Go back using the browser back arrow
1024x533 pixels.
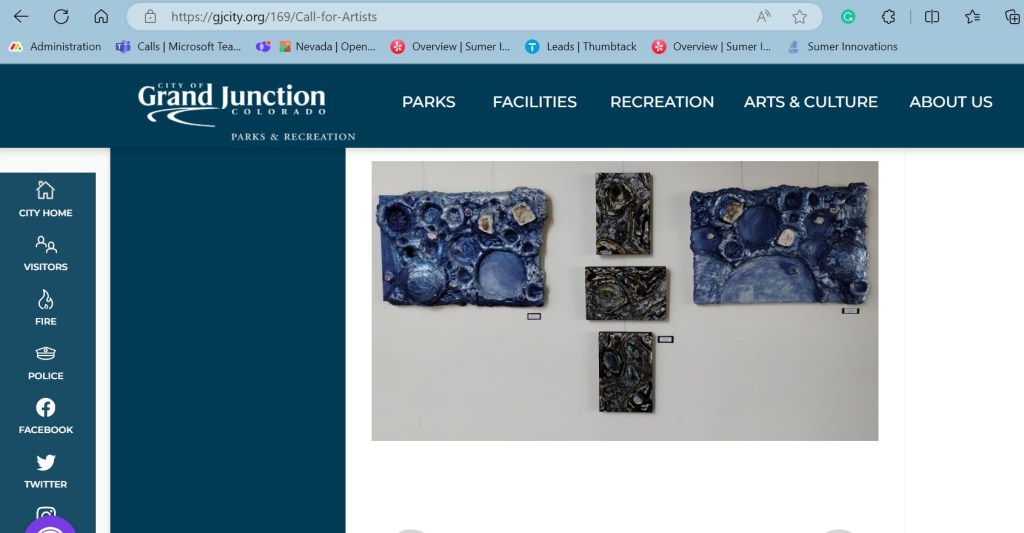21,16
